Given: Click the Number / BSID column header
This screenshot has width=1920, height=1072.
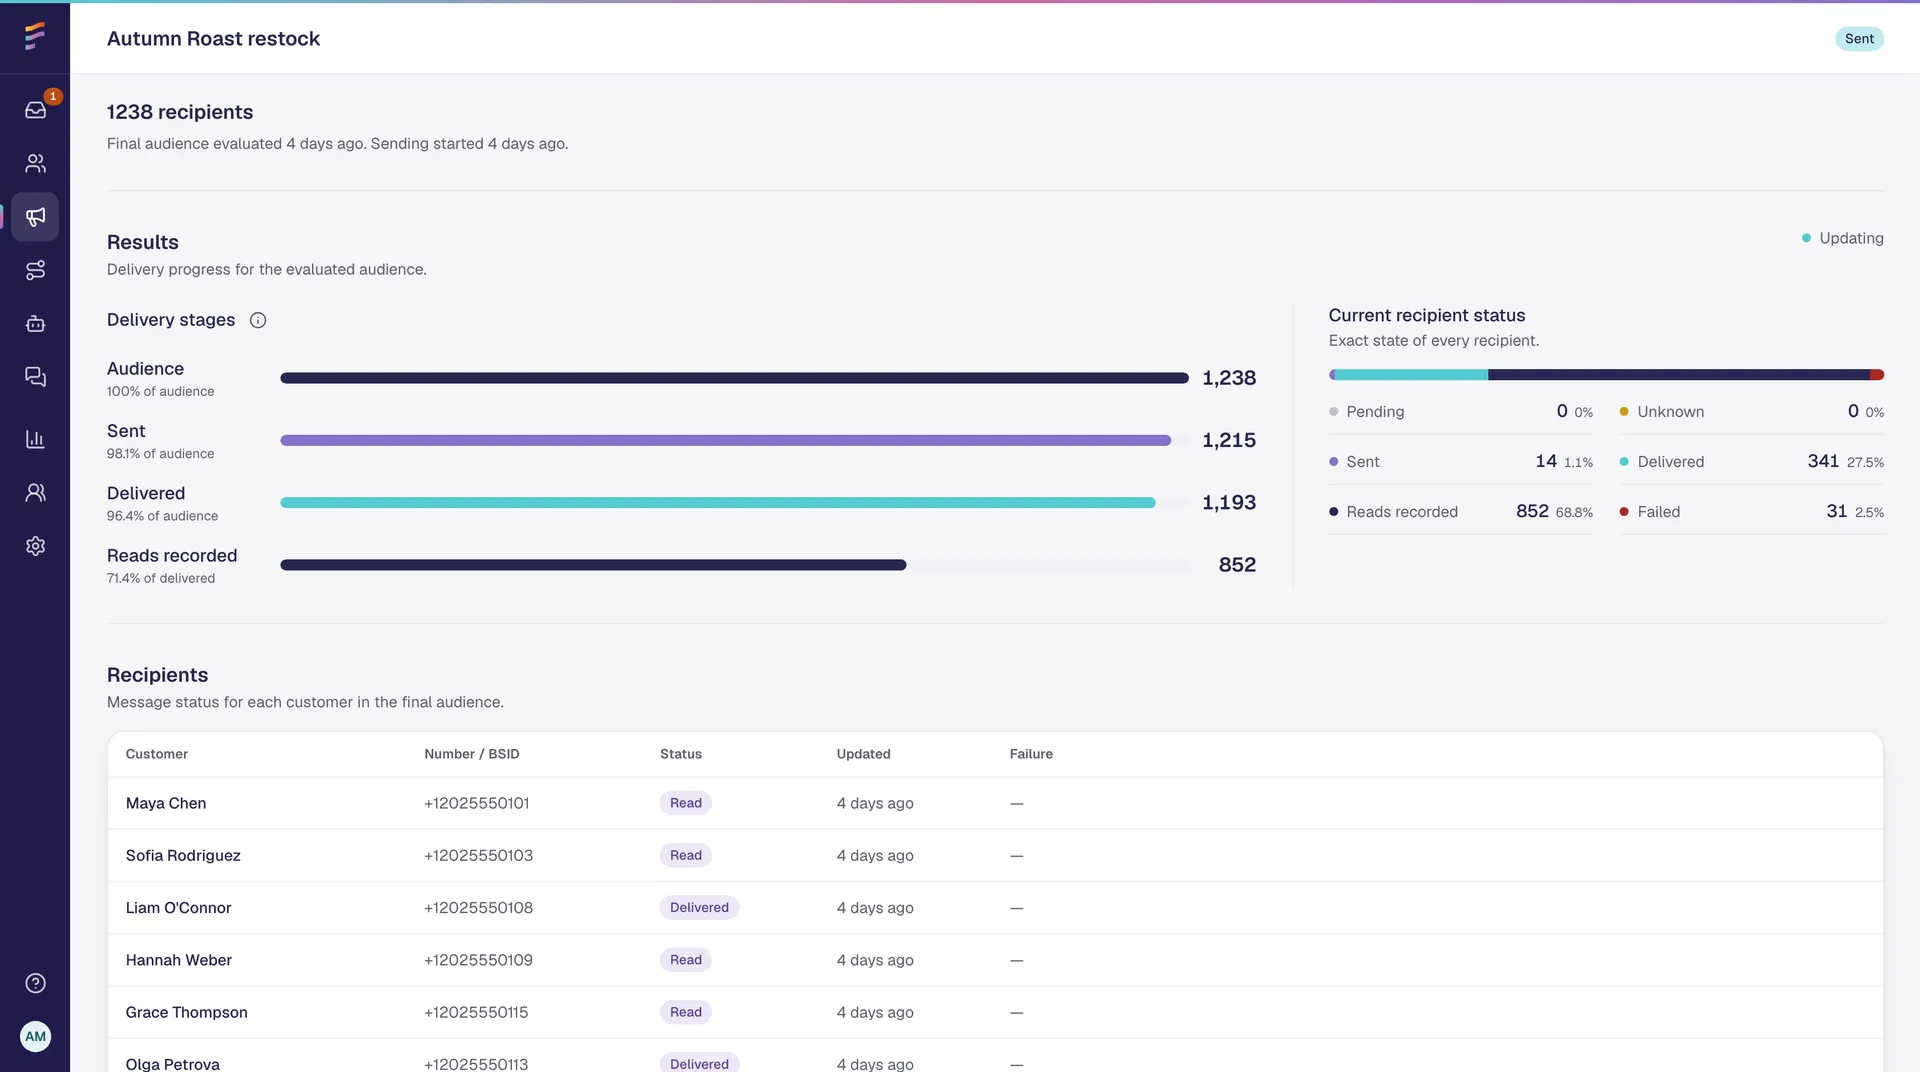Looking at the screenshot, I should 472,754.
